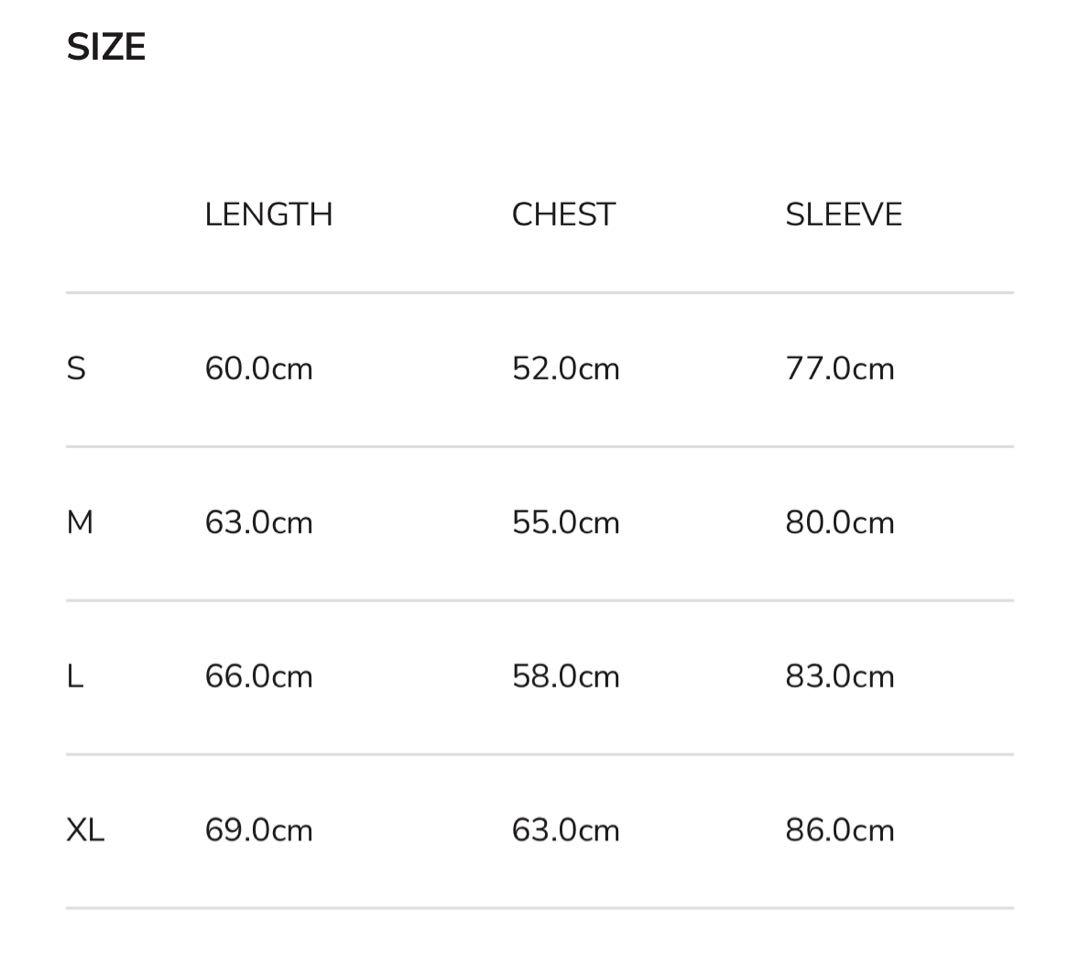Click the XL chest value 63.0cm
This screenshot has width=1080, height=977.
[565, 831]
